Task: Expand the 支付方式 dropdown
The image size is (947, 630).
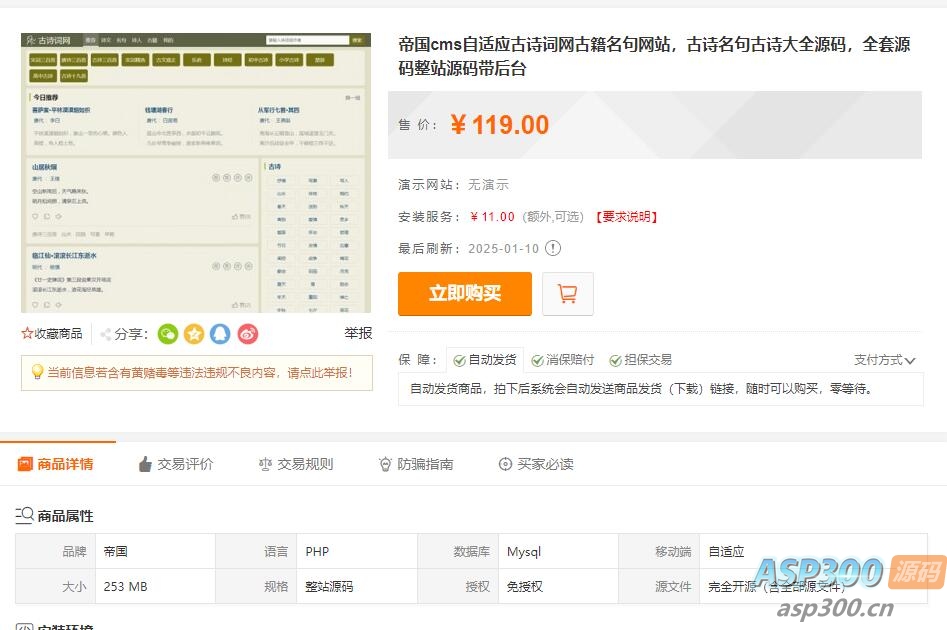Action: click(883, 357)
